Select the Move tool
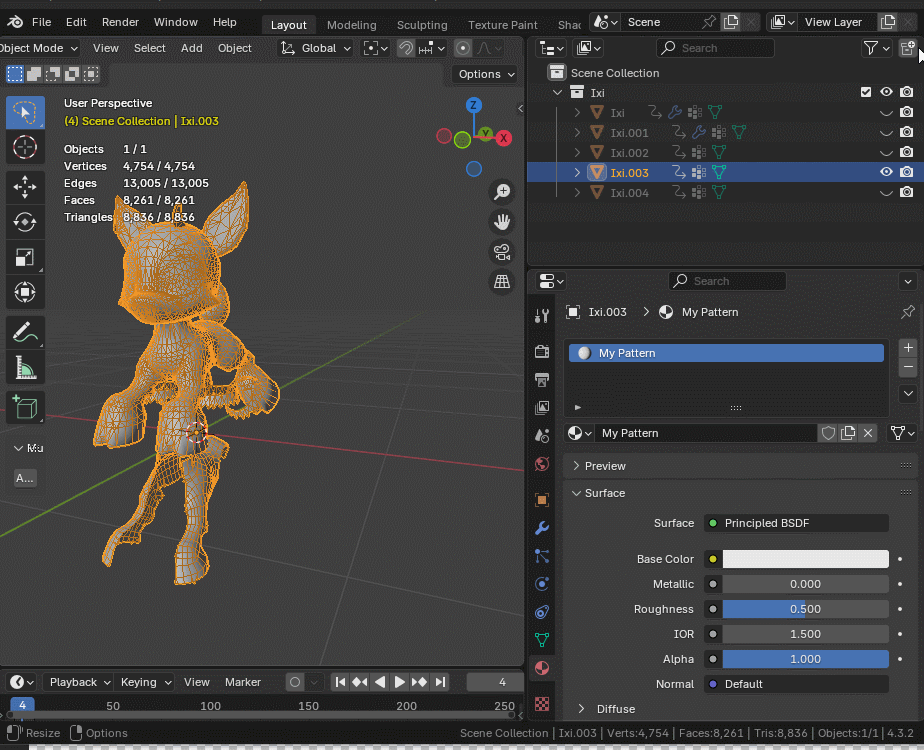The image size is (924, 750). click(25, 187)
